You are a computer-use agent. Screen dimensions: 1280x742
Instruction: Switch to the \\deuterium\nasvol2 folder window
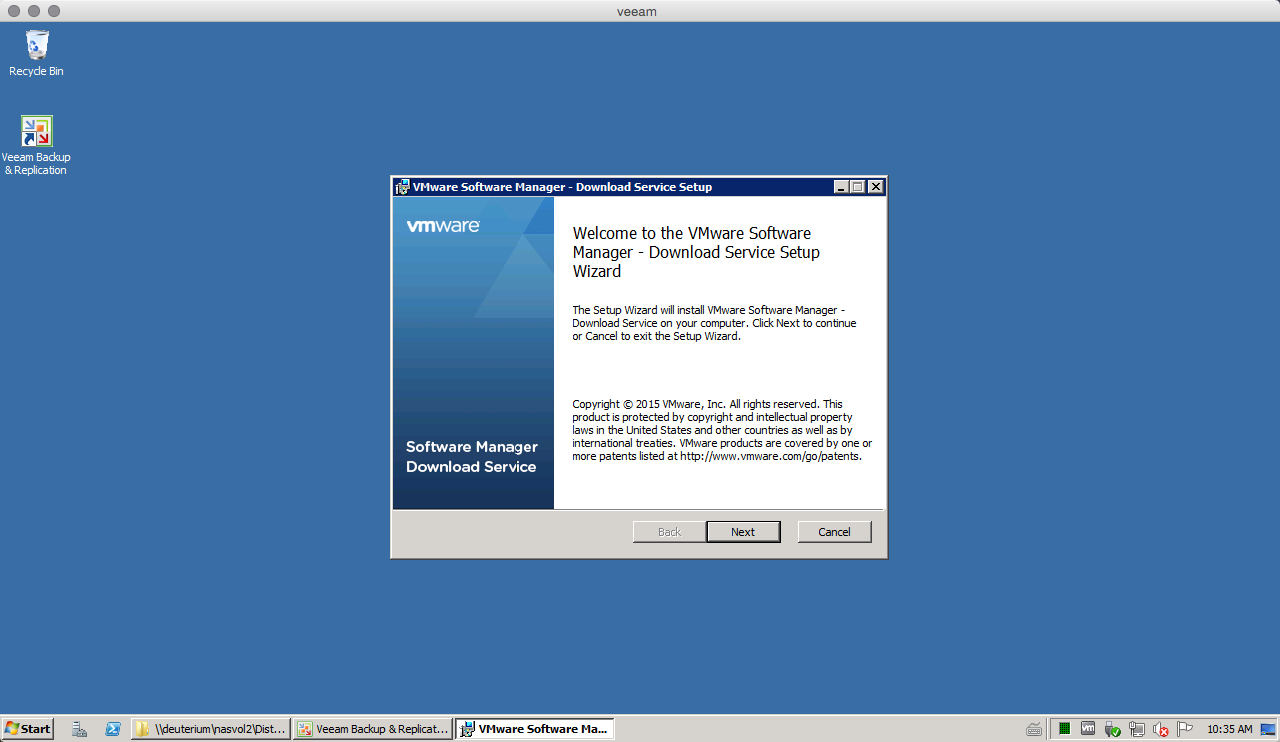[211, 729]
